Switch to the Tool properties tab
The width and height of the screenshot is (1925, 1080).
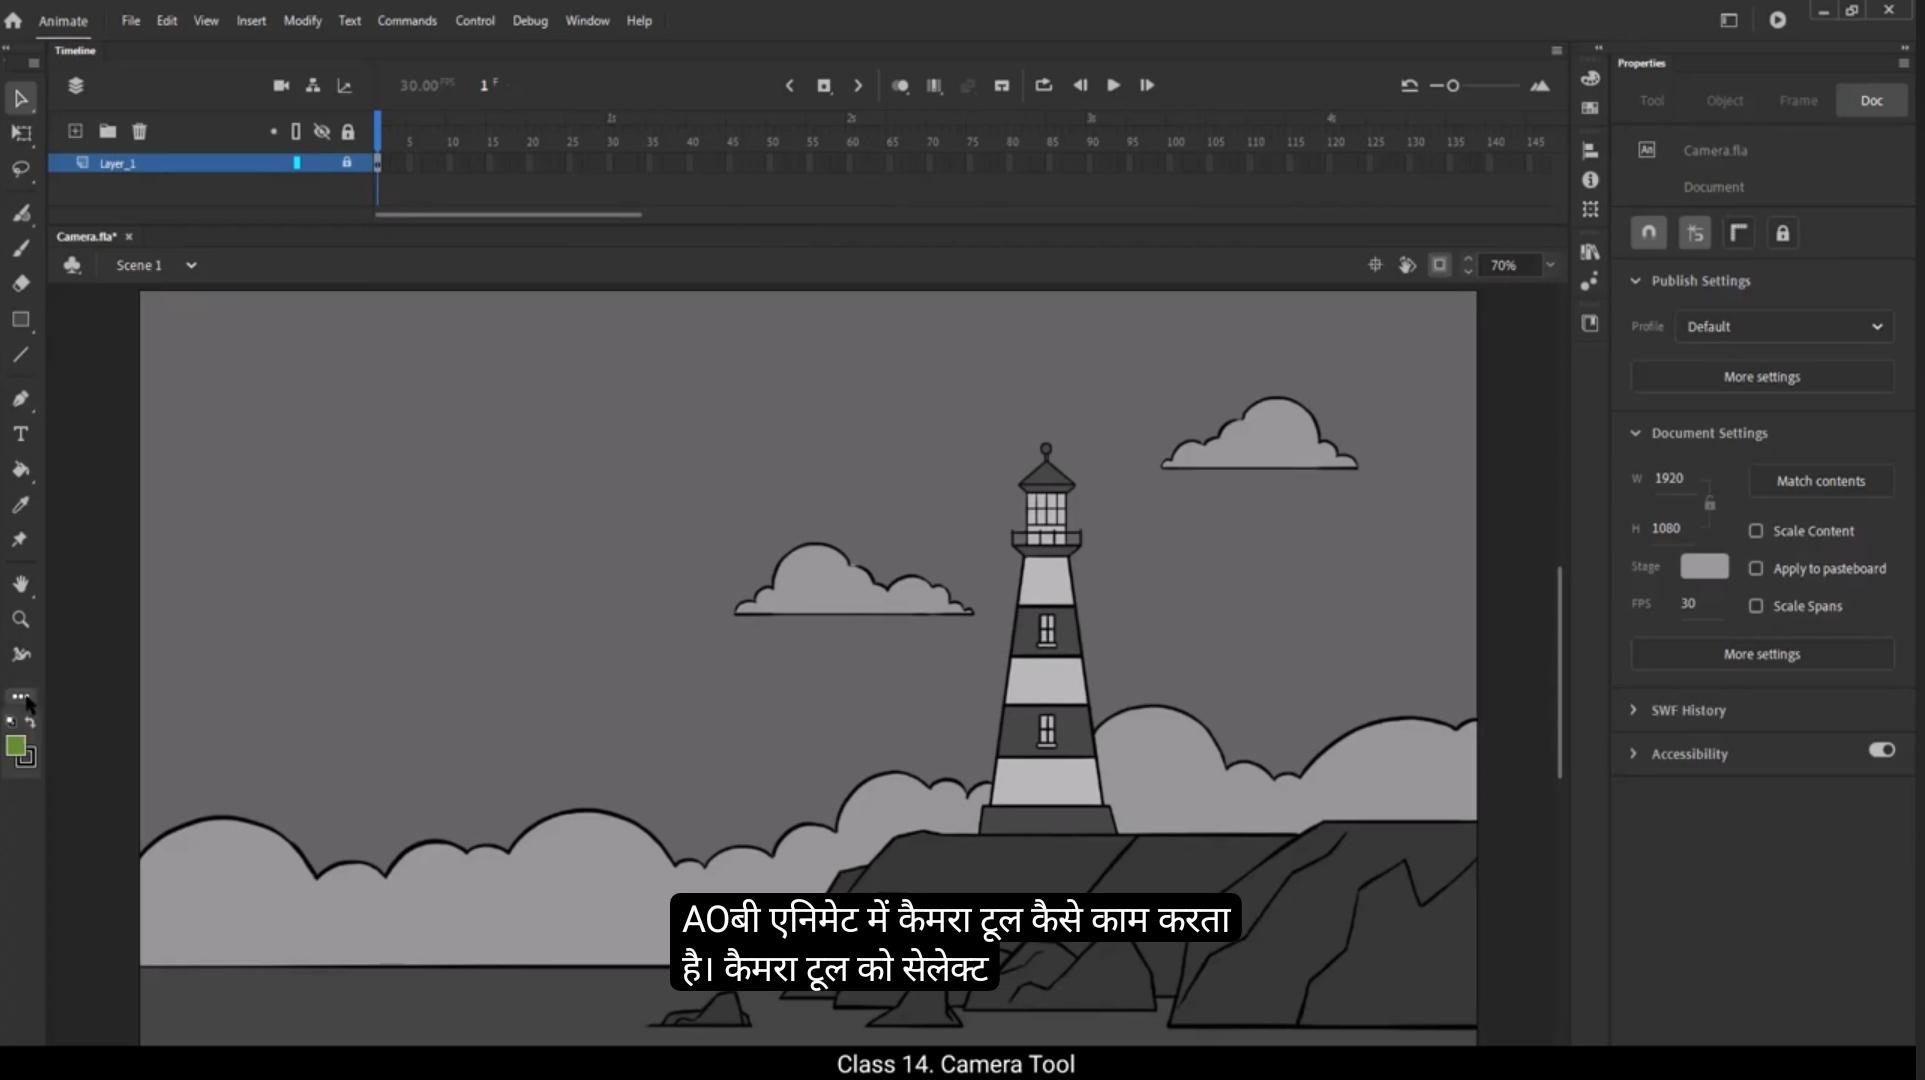(1652, 101)
